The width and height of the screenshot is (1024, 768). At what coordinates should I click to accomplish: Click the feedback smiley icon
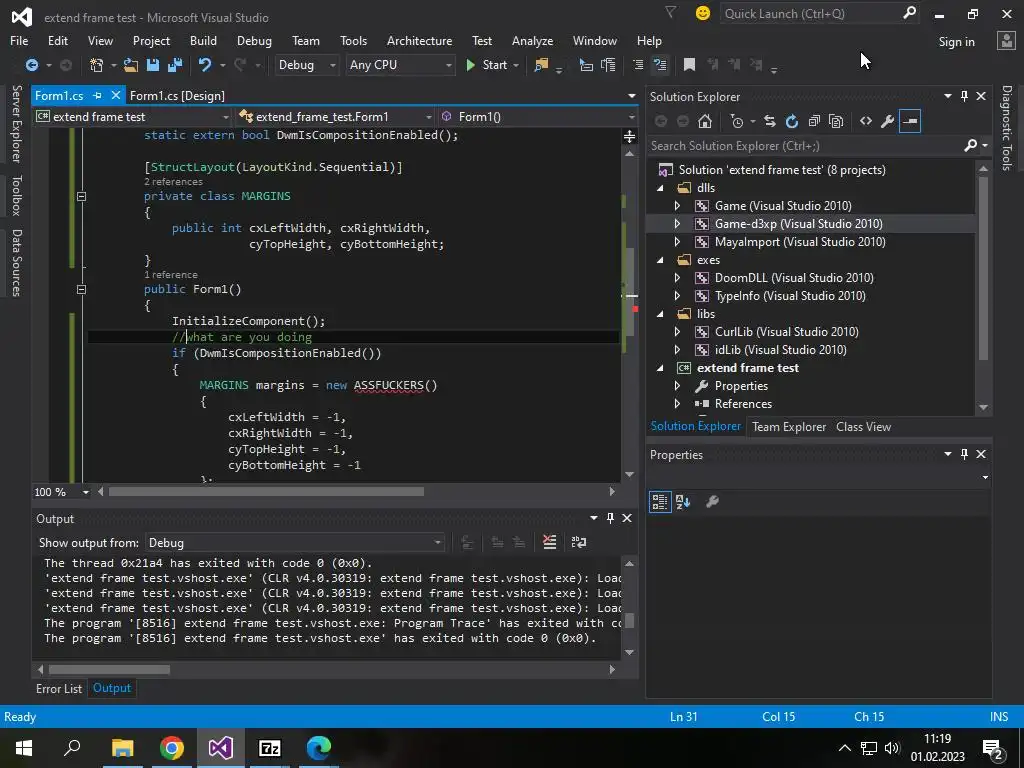tap(703, 13)
